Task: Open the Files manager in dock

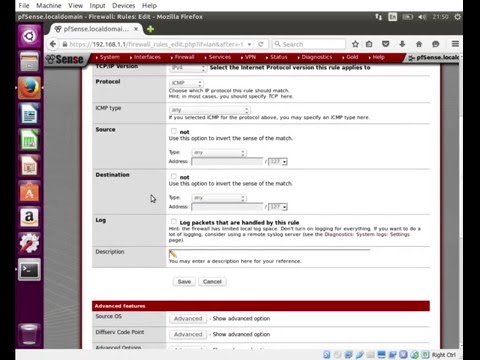Action: (x=29, y=62)
